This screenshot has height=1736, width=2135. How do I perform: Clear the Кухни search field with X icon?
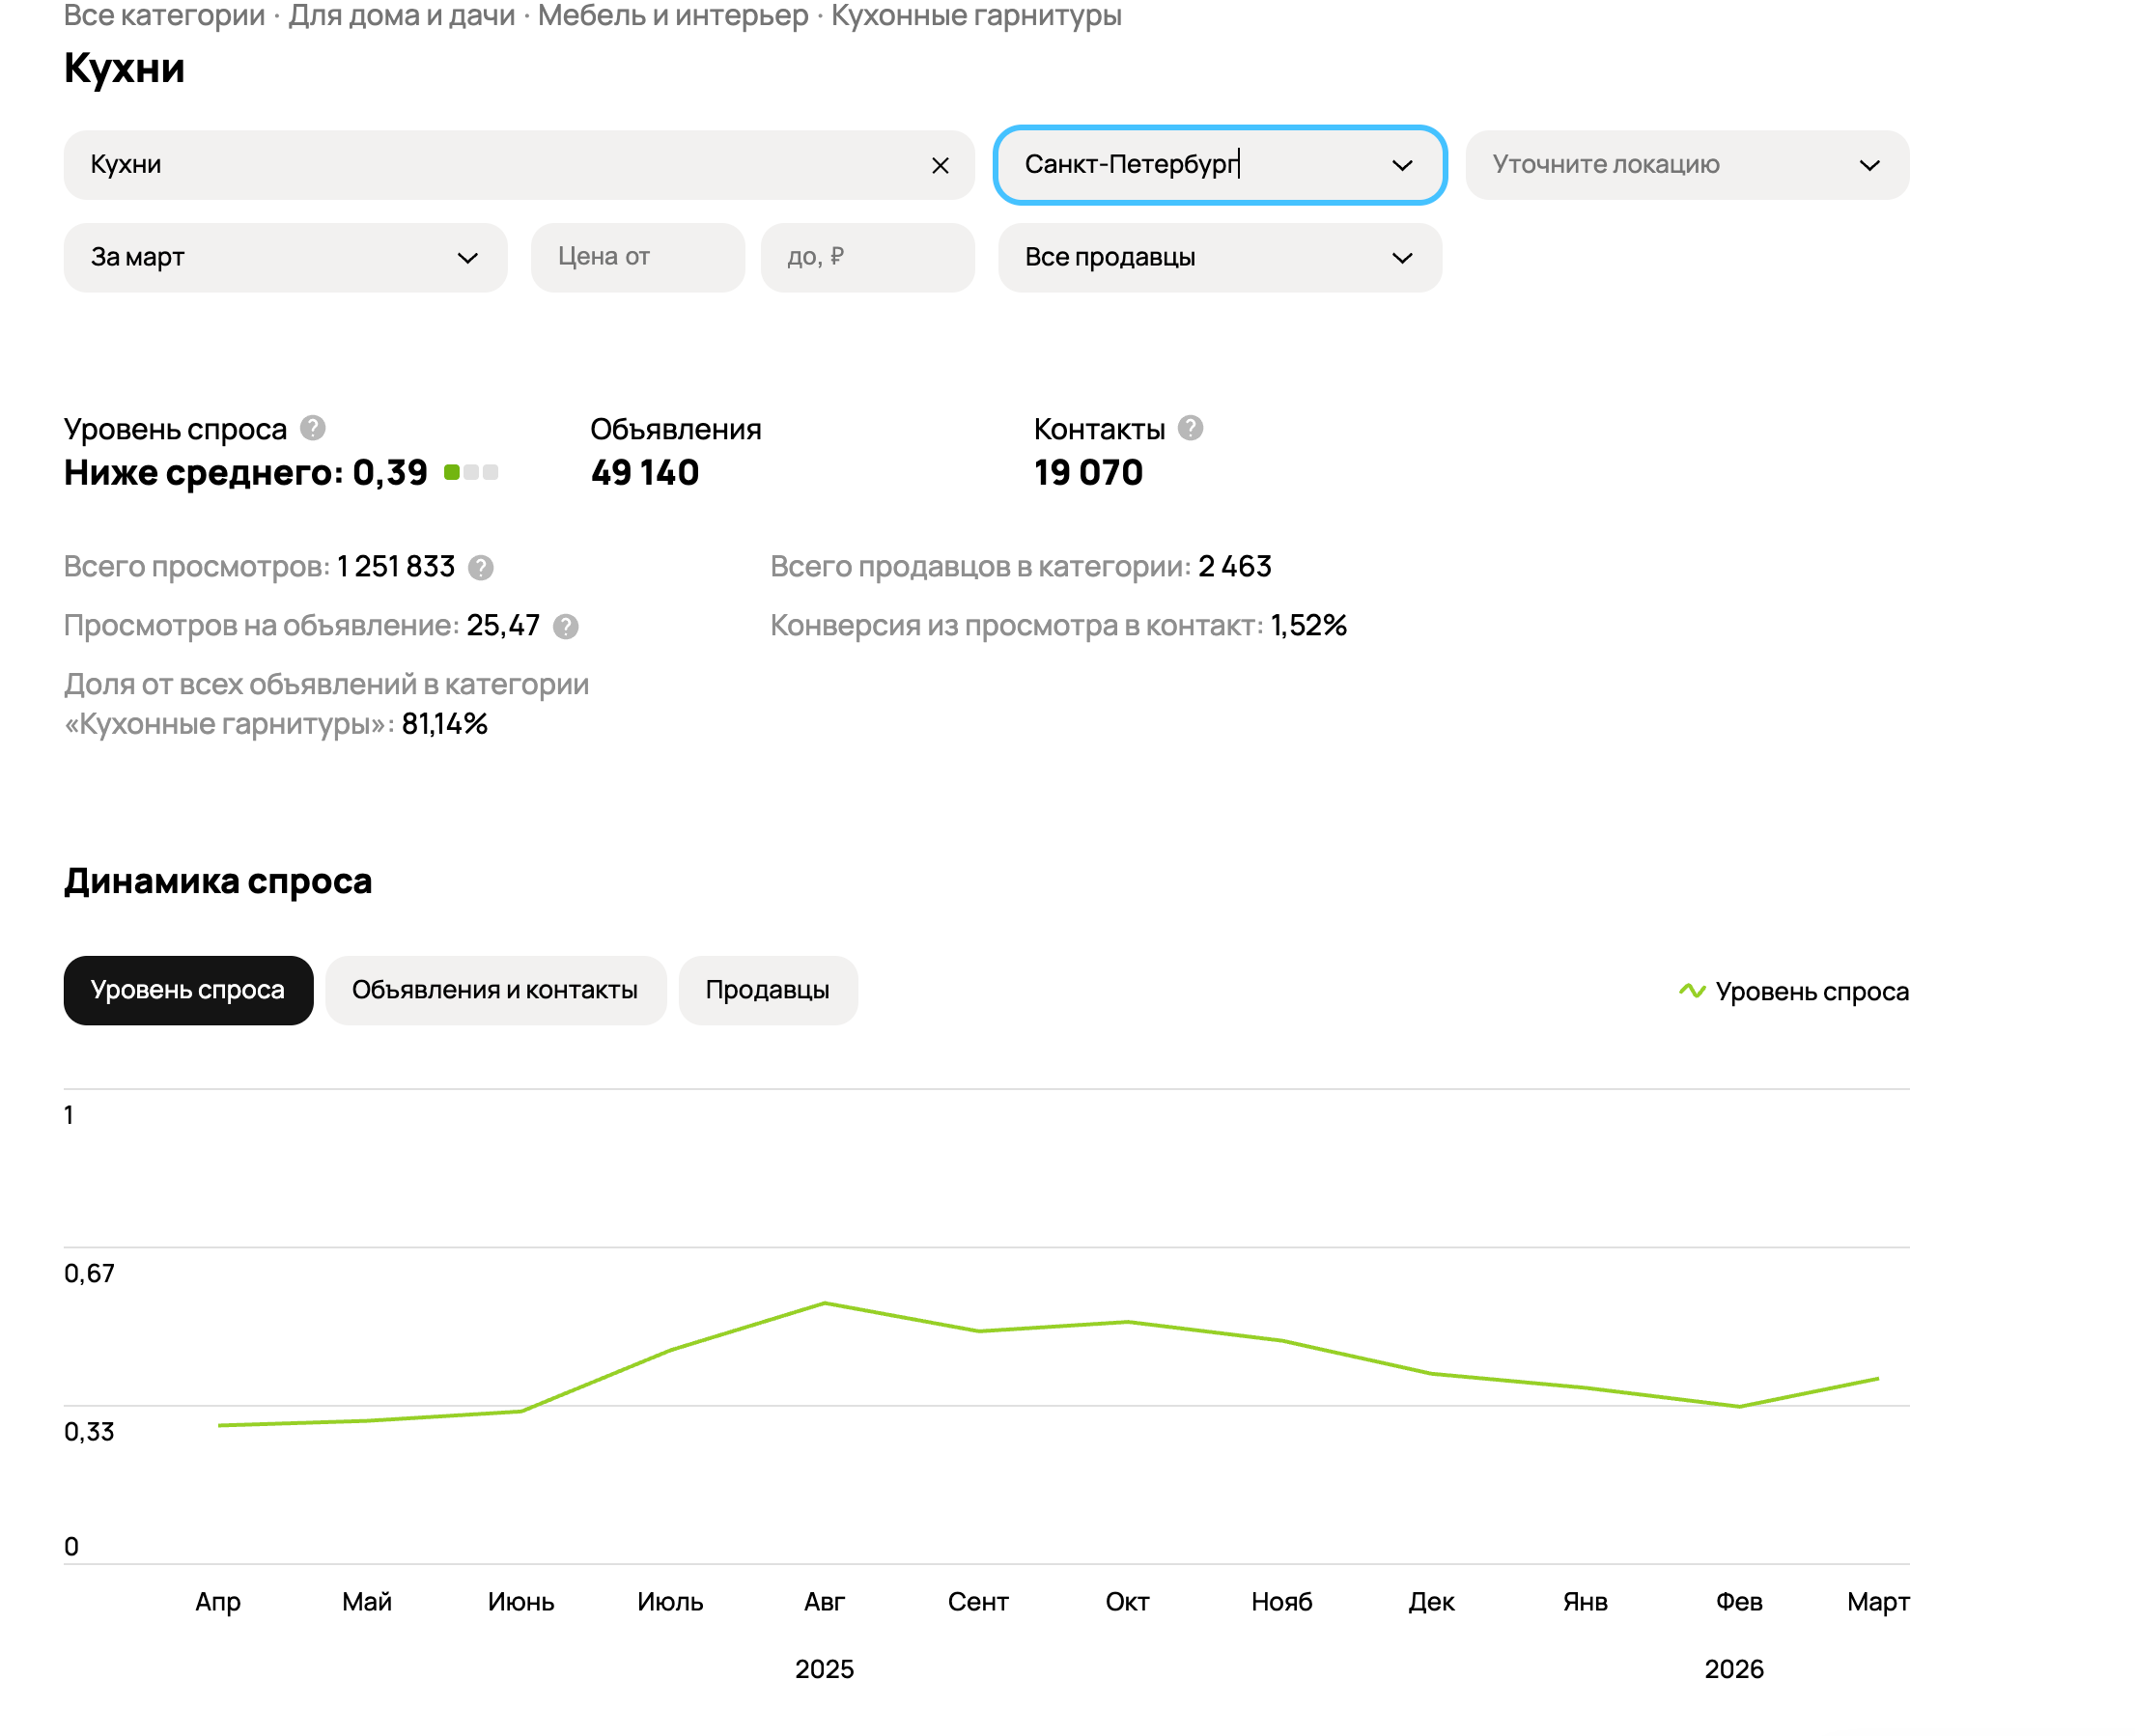[x=939, y=165]
